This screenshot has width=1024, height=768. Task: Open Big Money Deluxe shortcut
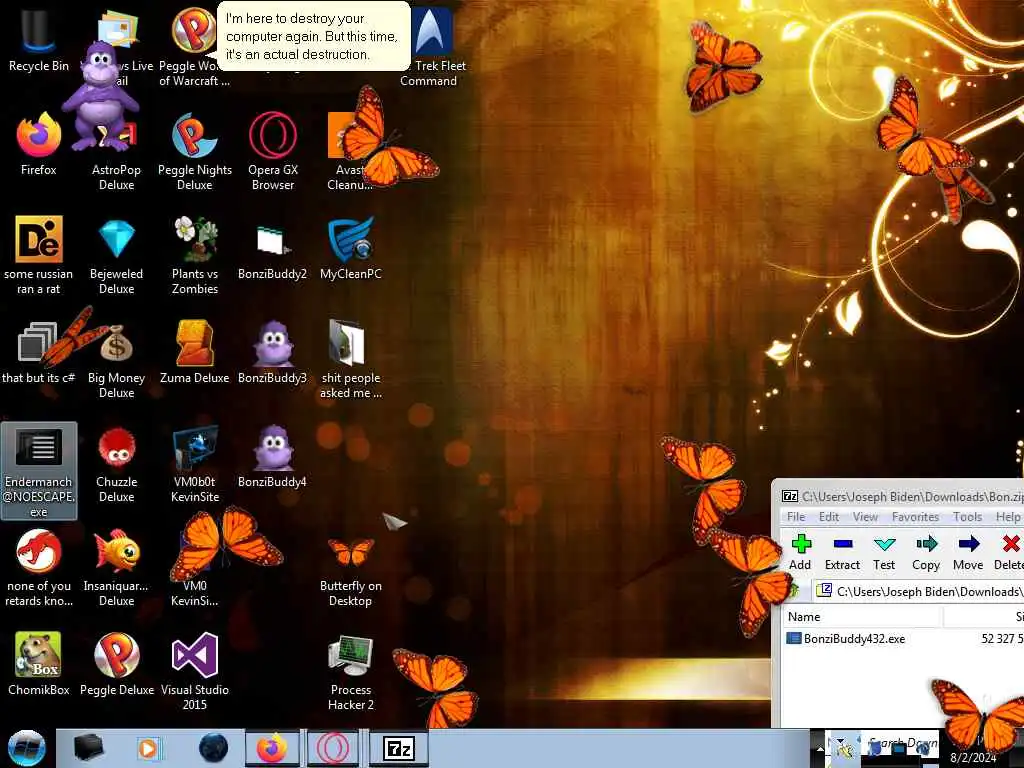click(116, 361)
